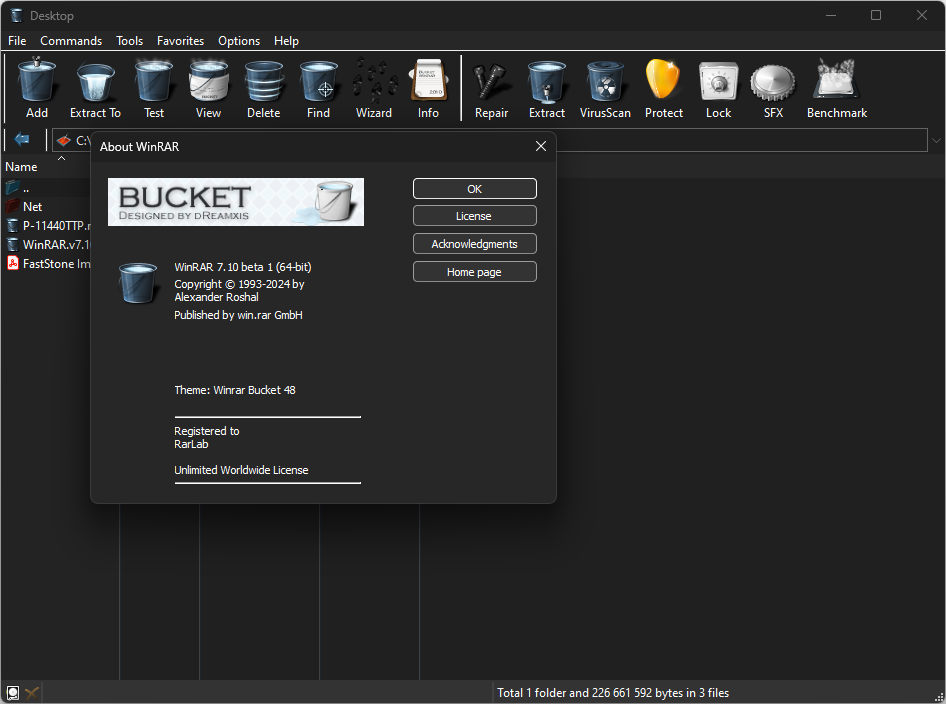This screenshot has height=704, width=946.
Task: Click the bucket icon in About dialog
Action: (x=138, y=282)
